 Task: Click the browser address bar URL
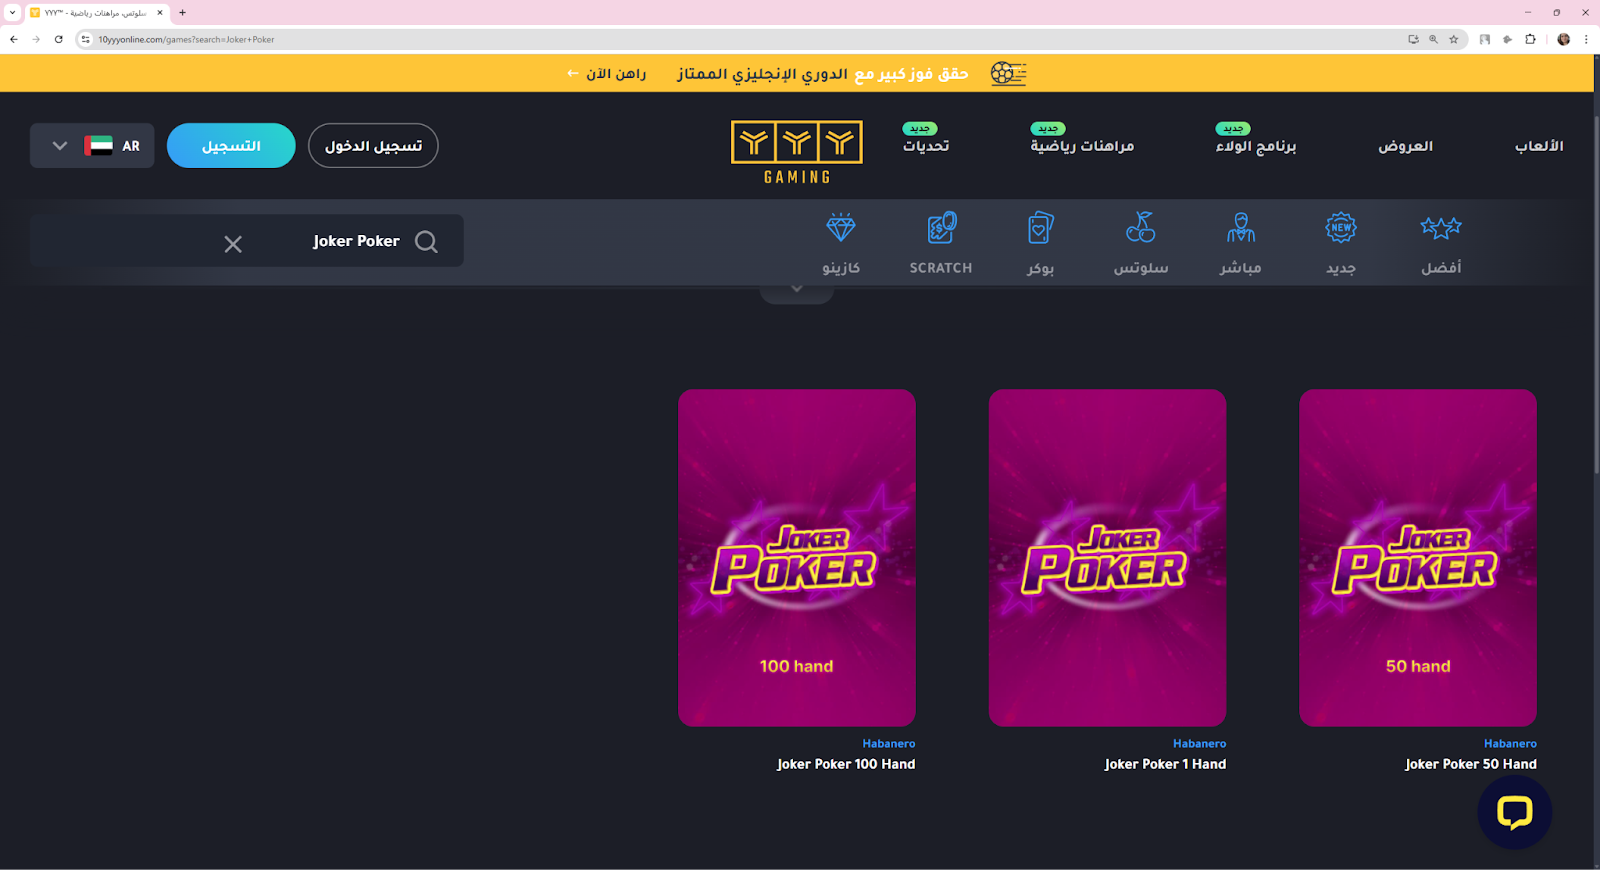(x=186, y=39)
